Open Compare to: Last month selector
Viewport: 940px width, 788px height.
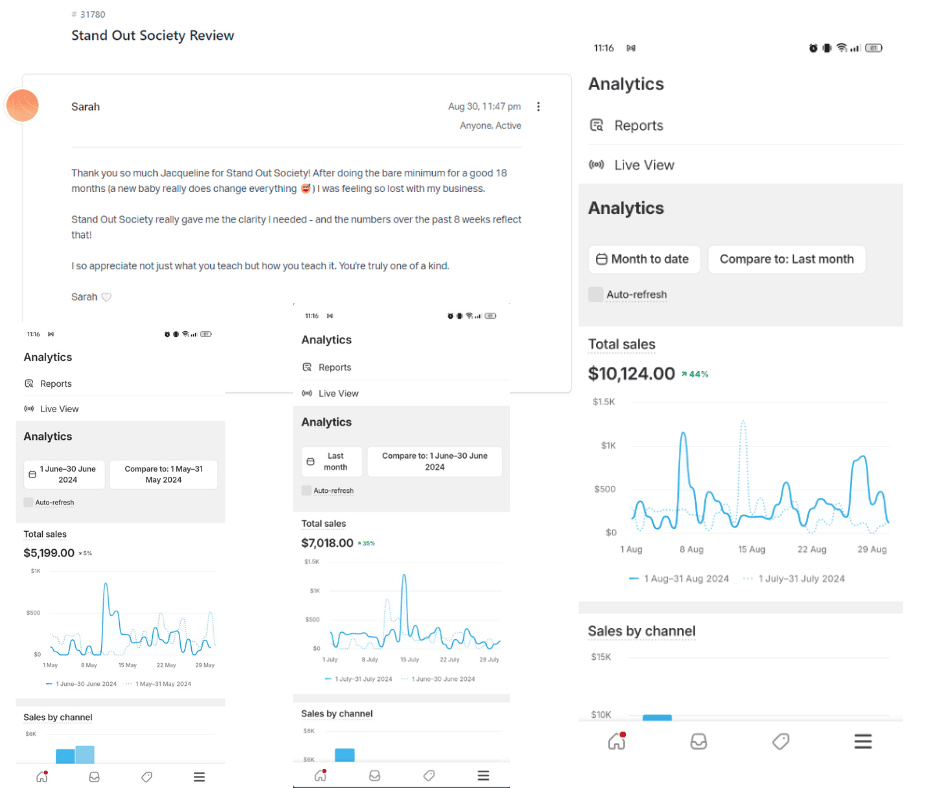(x=787, y=259)
